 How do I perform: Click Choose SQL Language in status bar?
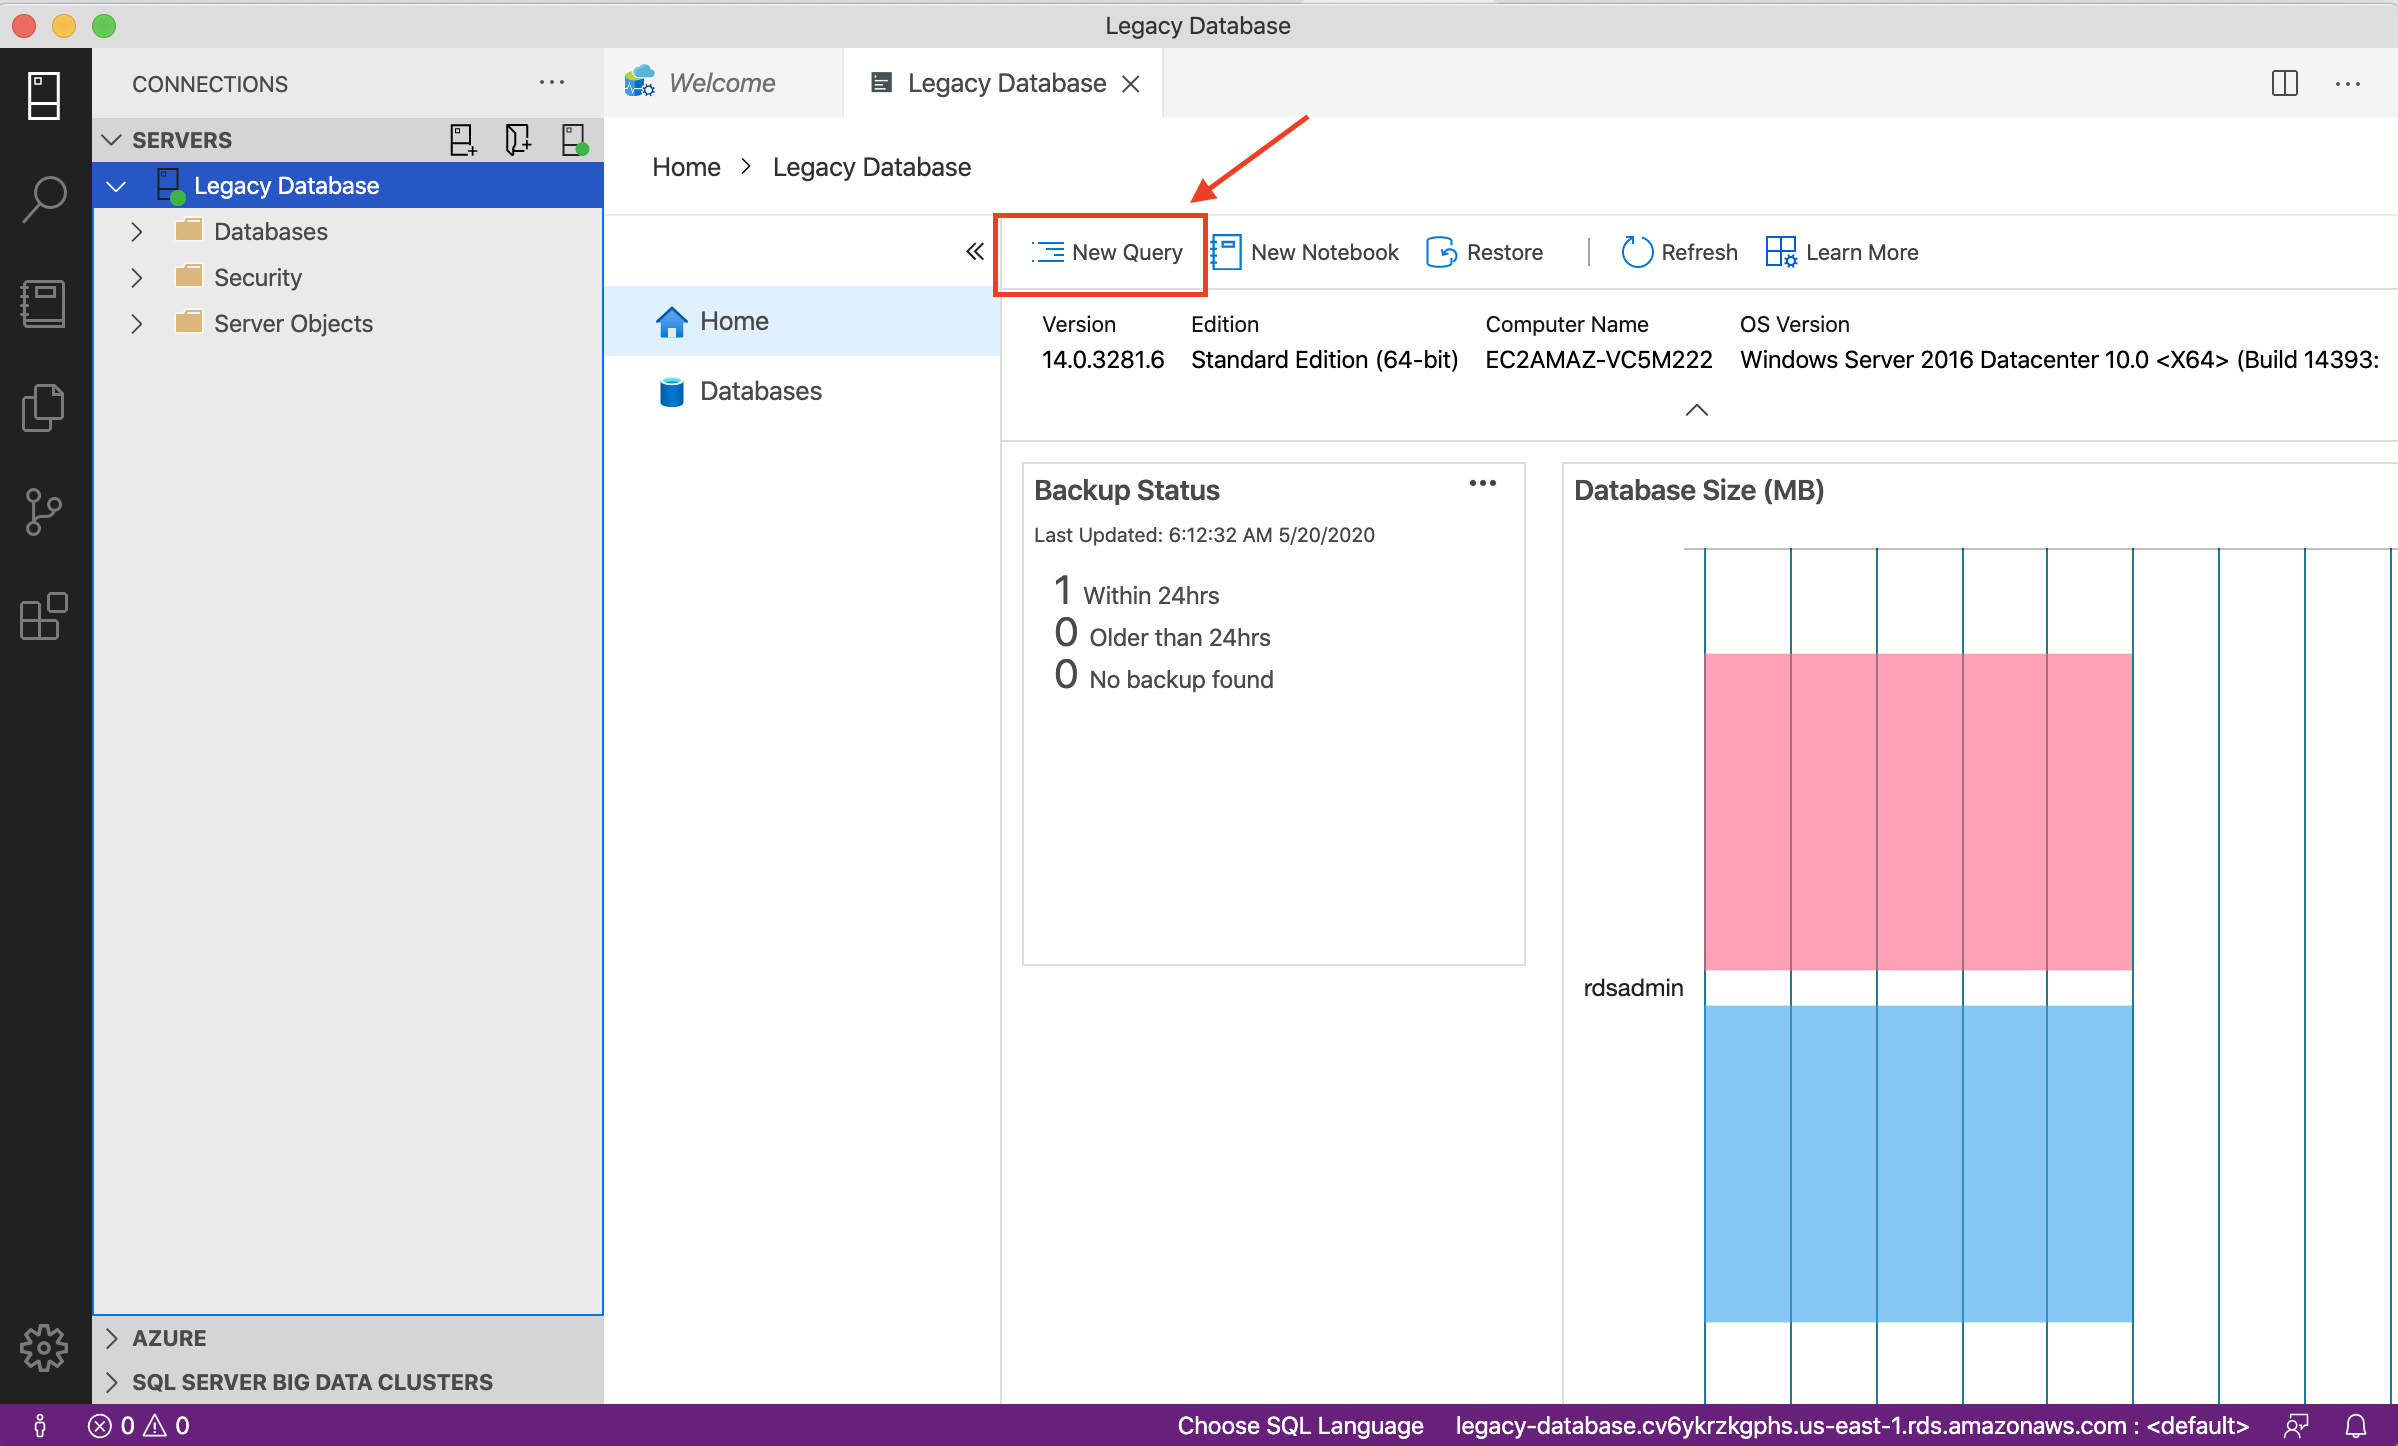click(x=1300, y=1425)
